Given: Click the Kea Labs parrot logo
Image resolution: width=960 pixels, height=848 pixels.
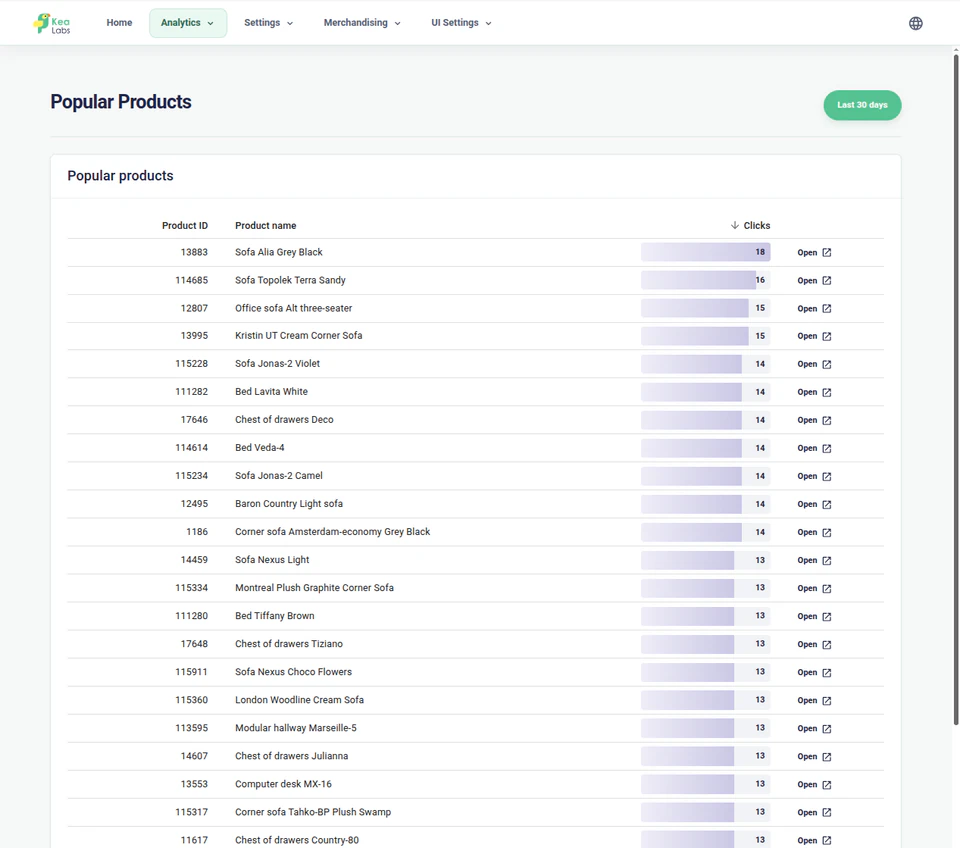Looking at the screenshot, I should pos(52,23).
